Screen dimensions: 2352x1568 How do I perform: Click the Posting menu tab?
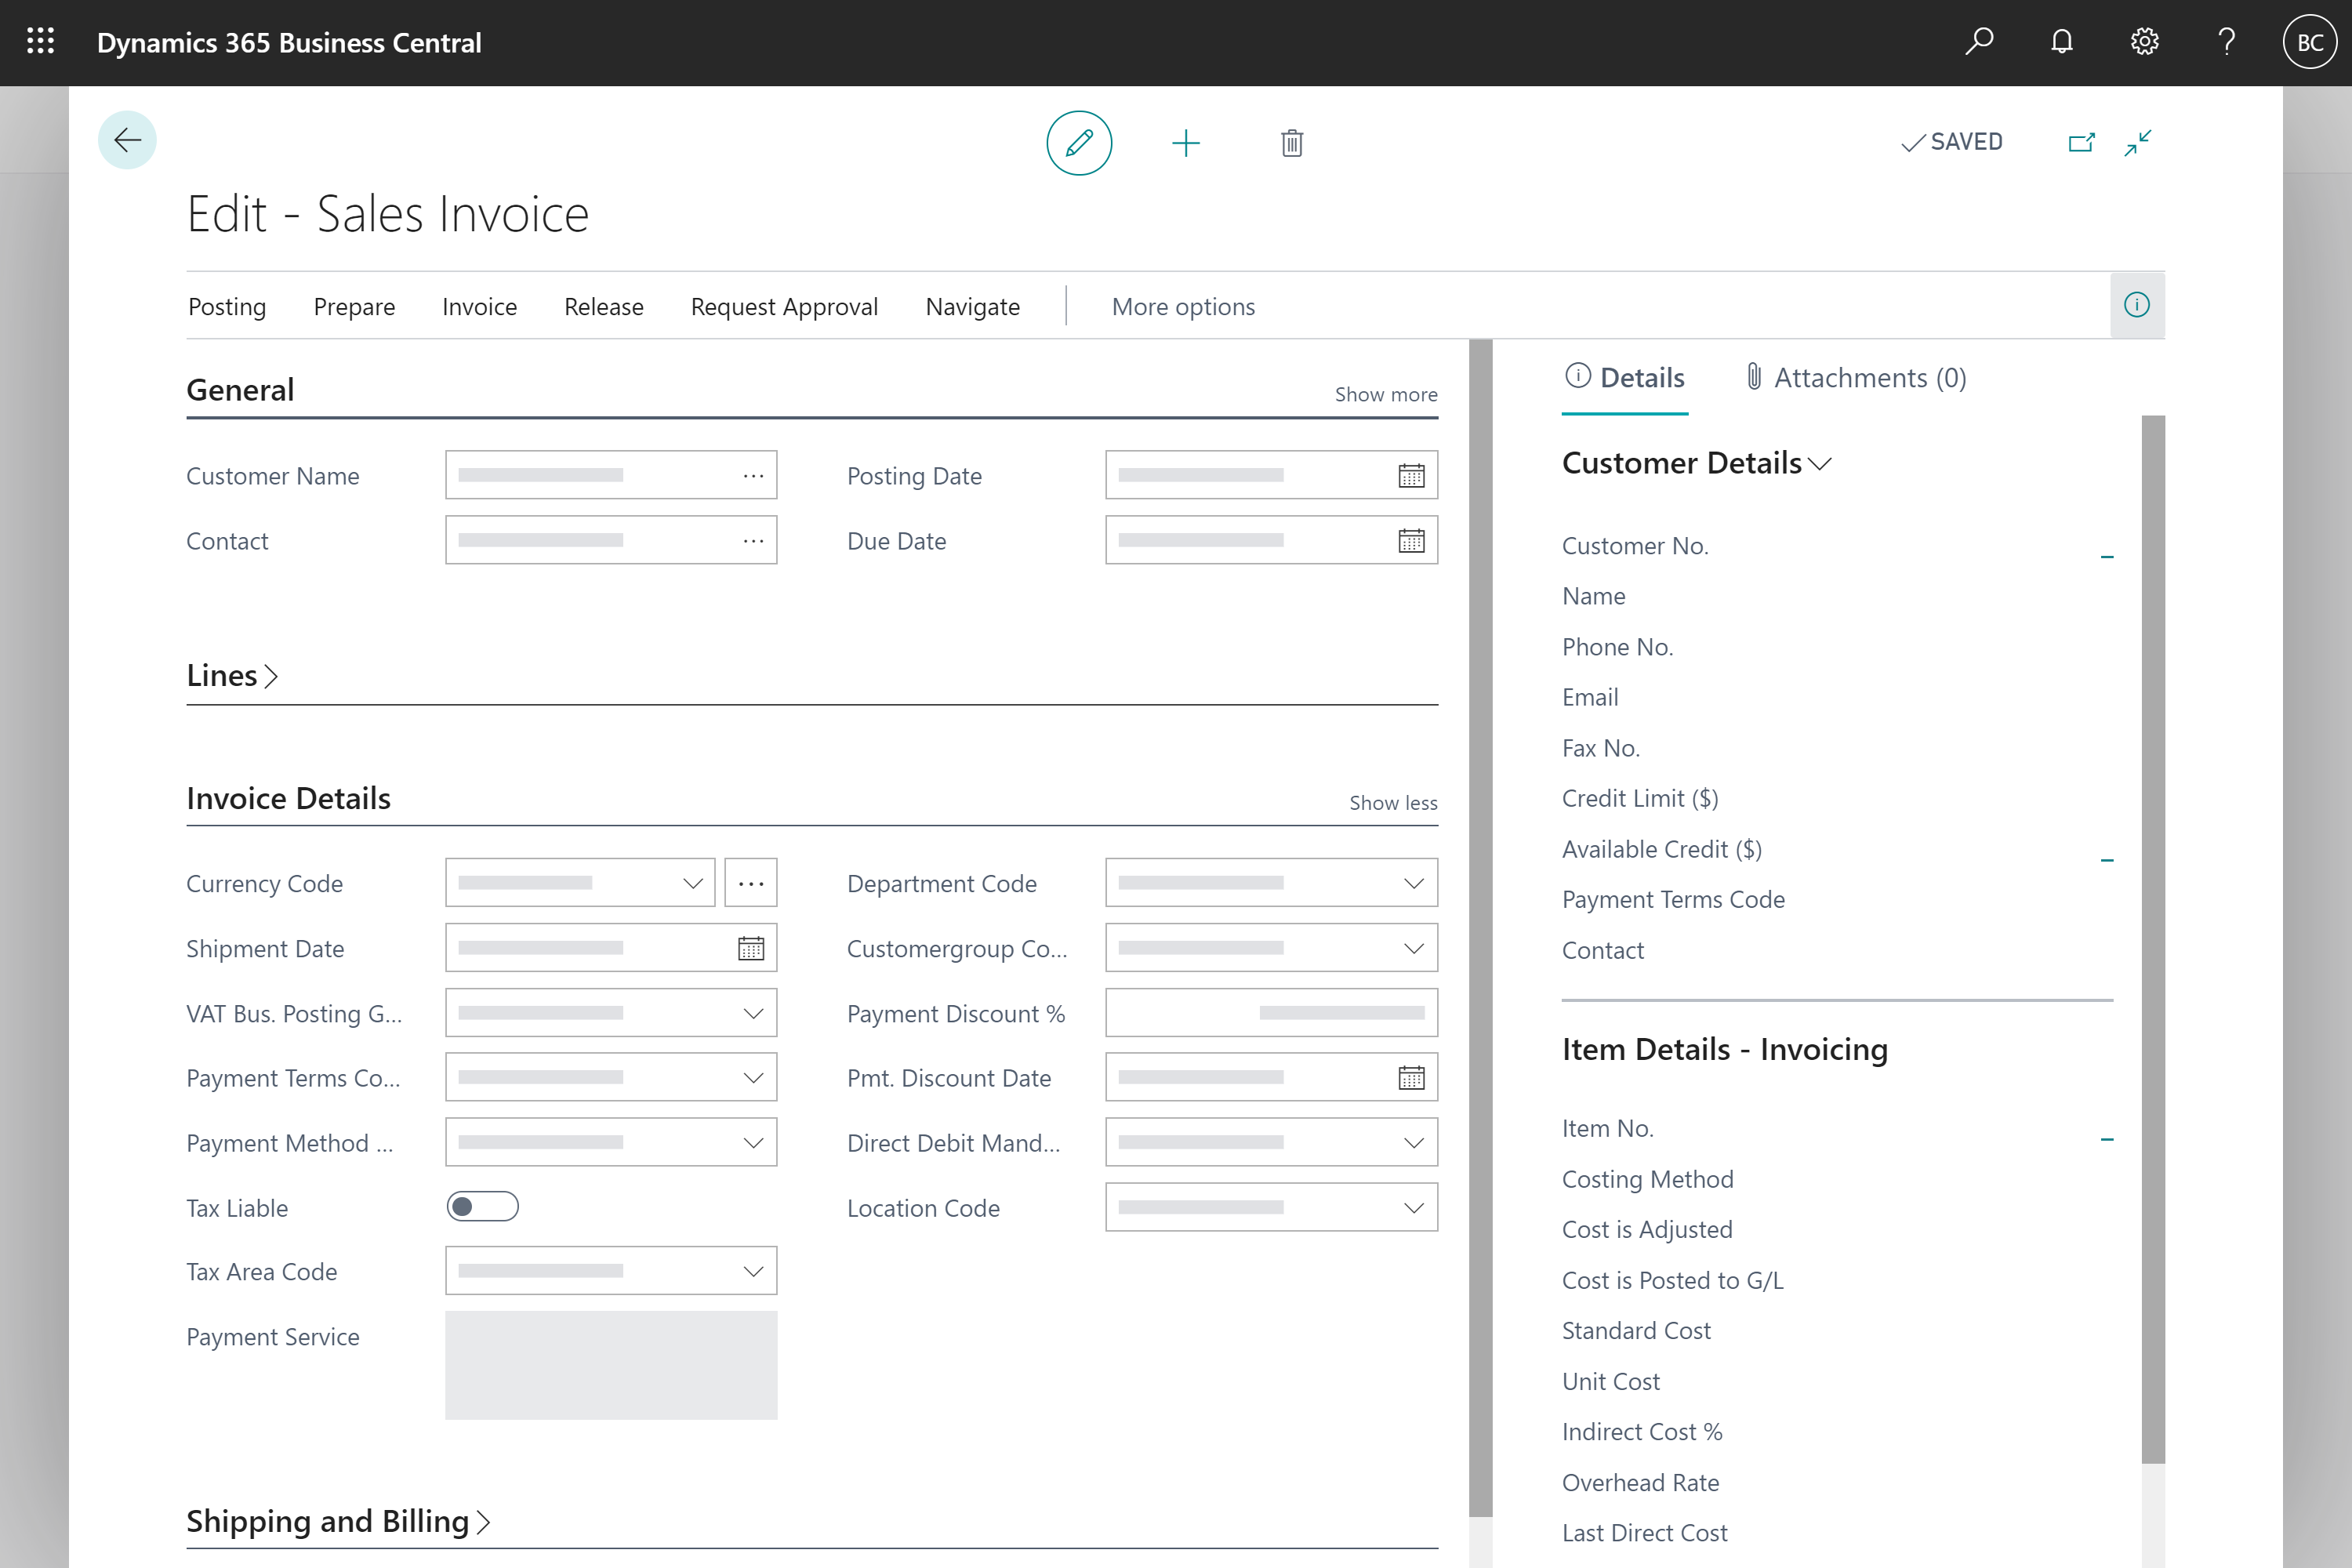point(226,307)
